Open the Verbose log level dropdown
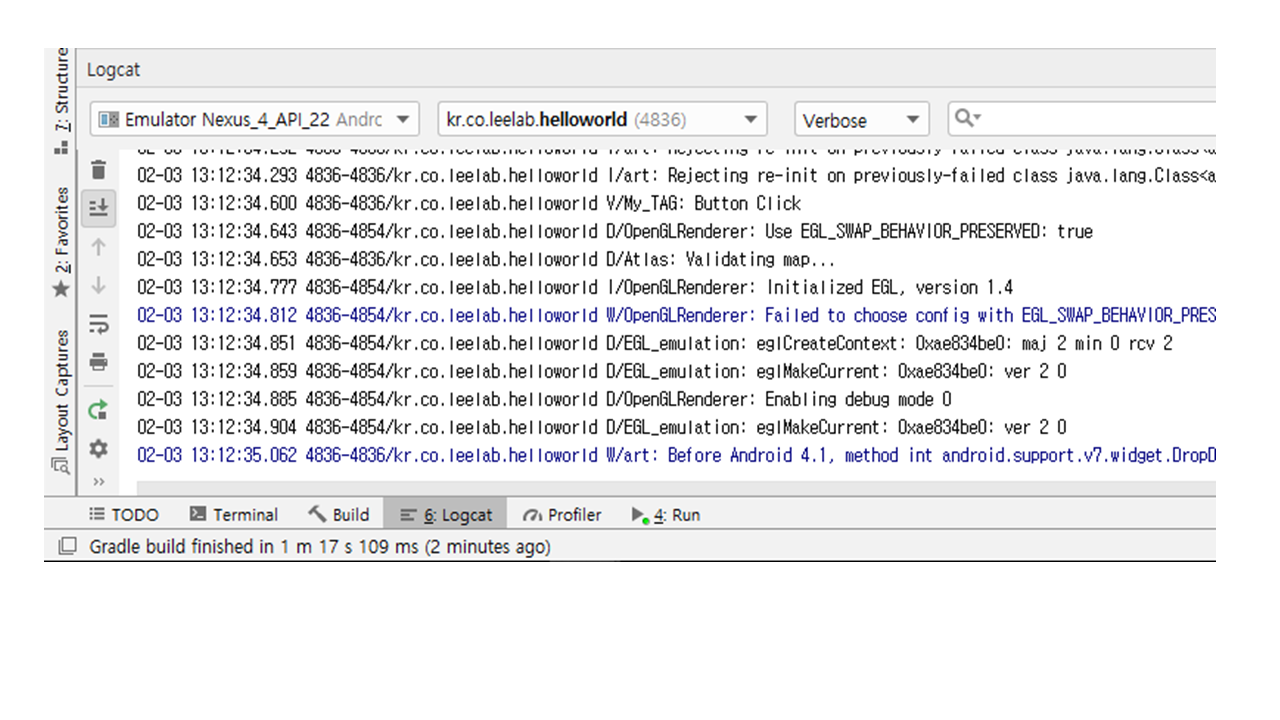Viewport: 1280px width, 720px height. click(x=861, y=120)
